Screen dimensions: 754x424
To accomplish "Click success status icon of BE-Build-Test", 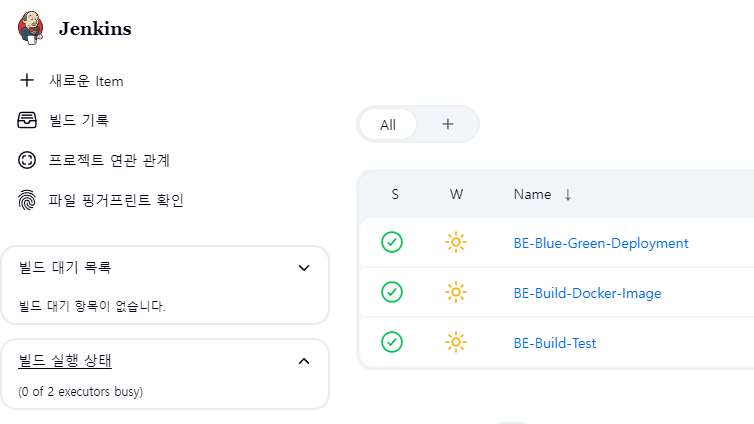I will [x=392, y=342].
